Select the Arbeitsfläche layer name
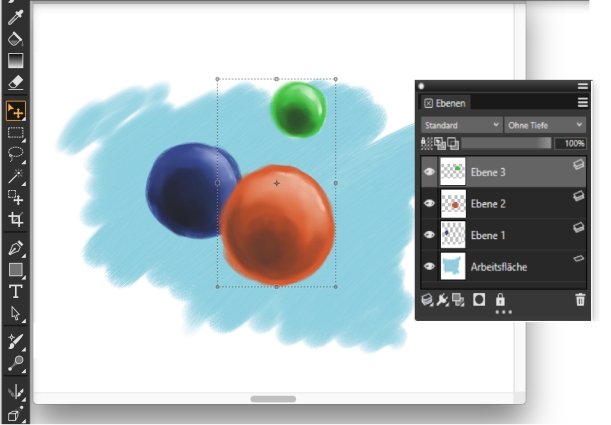The height and width of the screenshot is (425, 611). click(x=499, y=267)
